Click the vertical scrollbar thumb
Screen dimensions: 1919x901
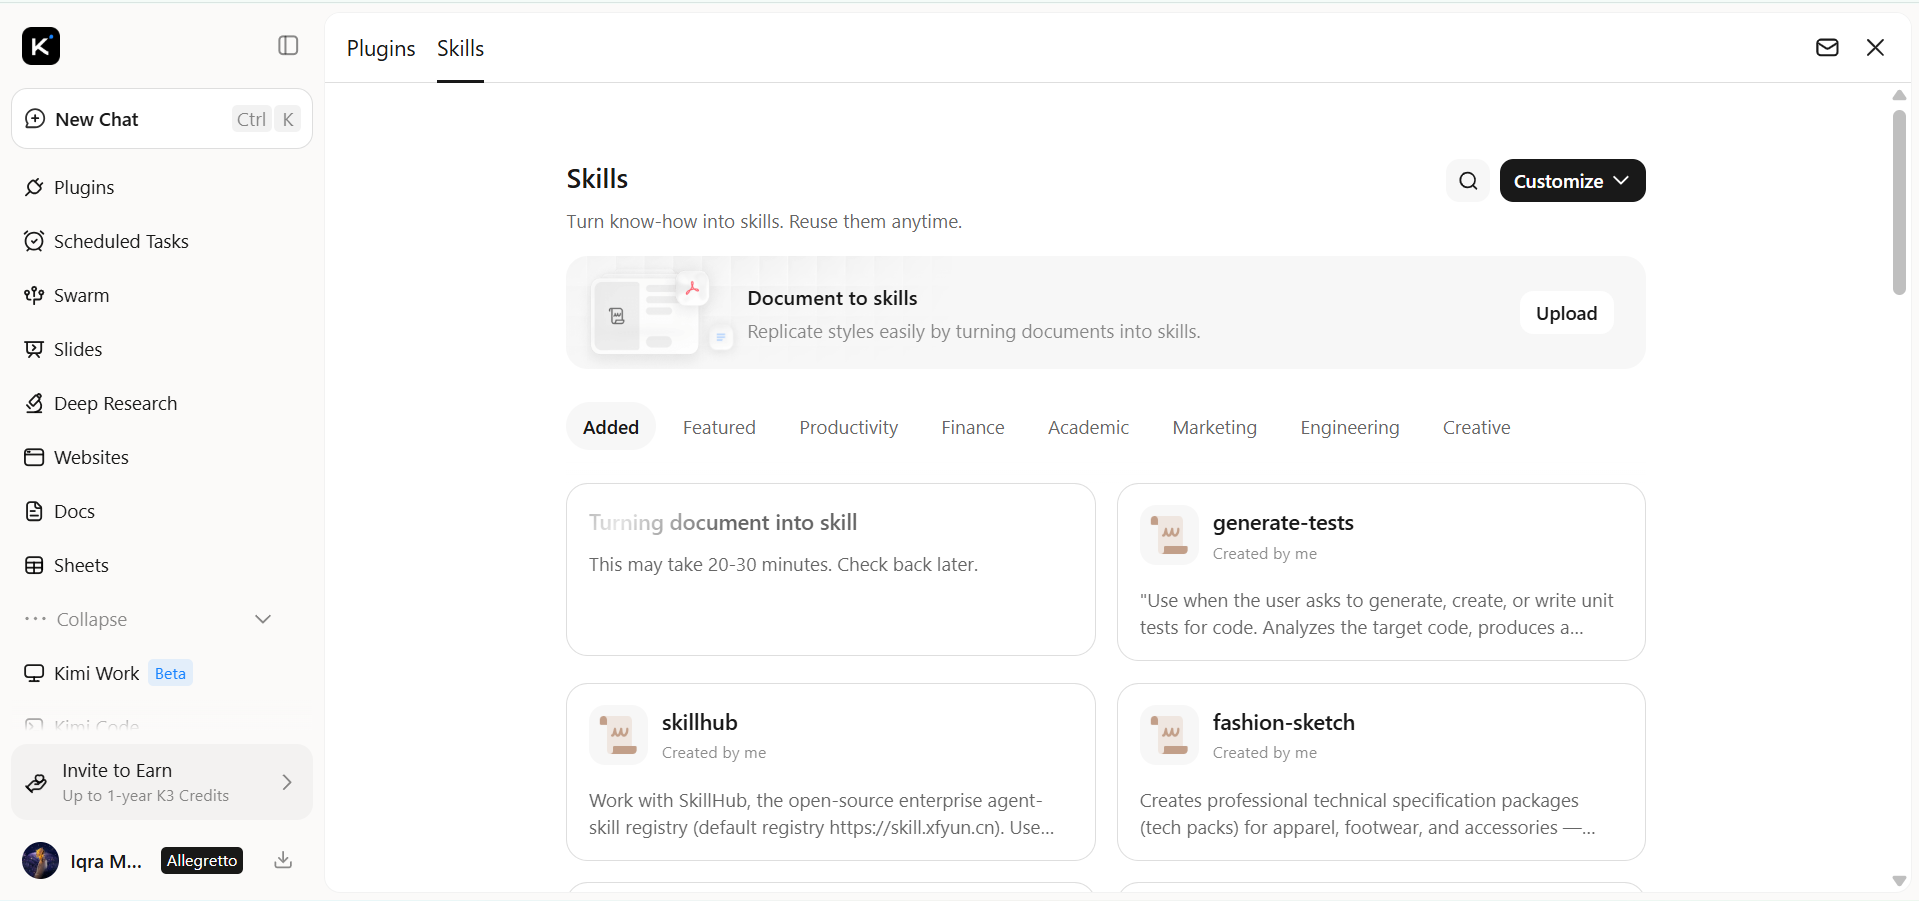click(1899, 202)
